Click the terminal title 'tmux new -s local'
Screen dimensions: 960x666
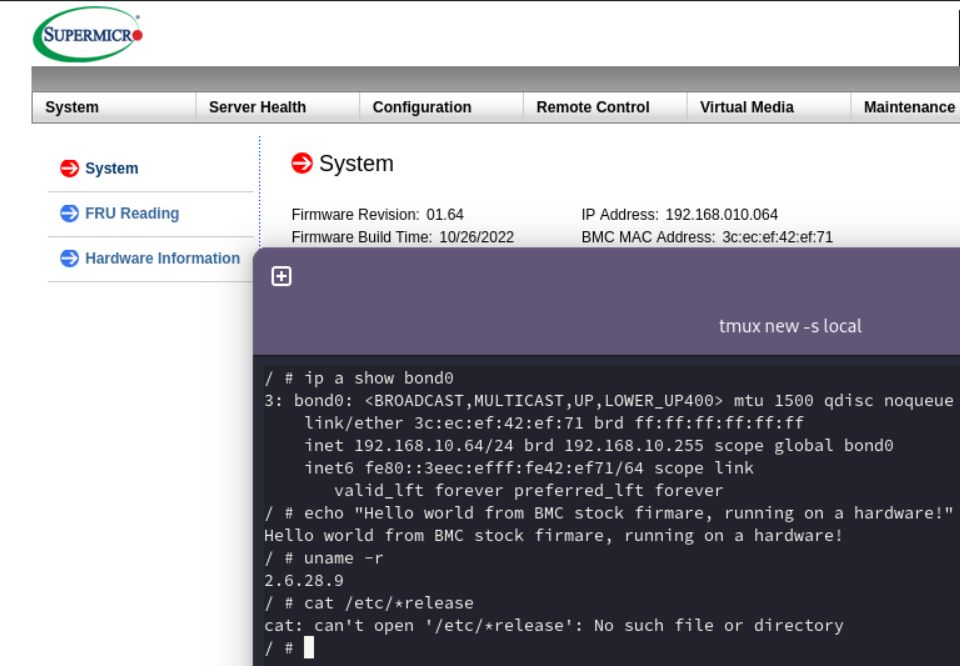(790, 326)
